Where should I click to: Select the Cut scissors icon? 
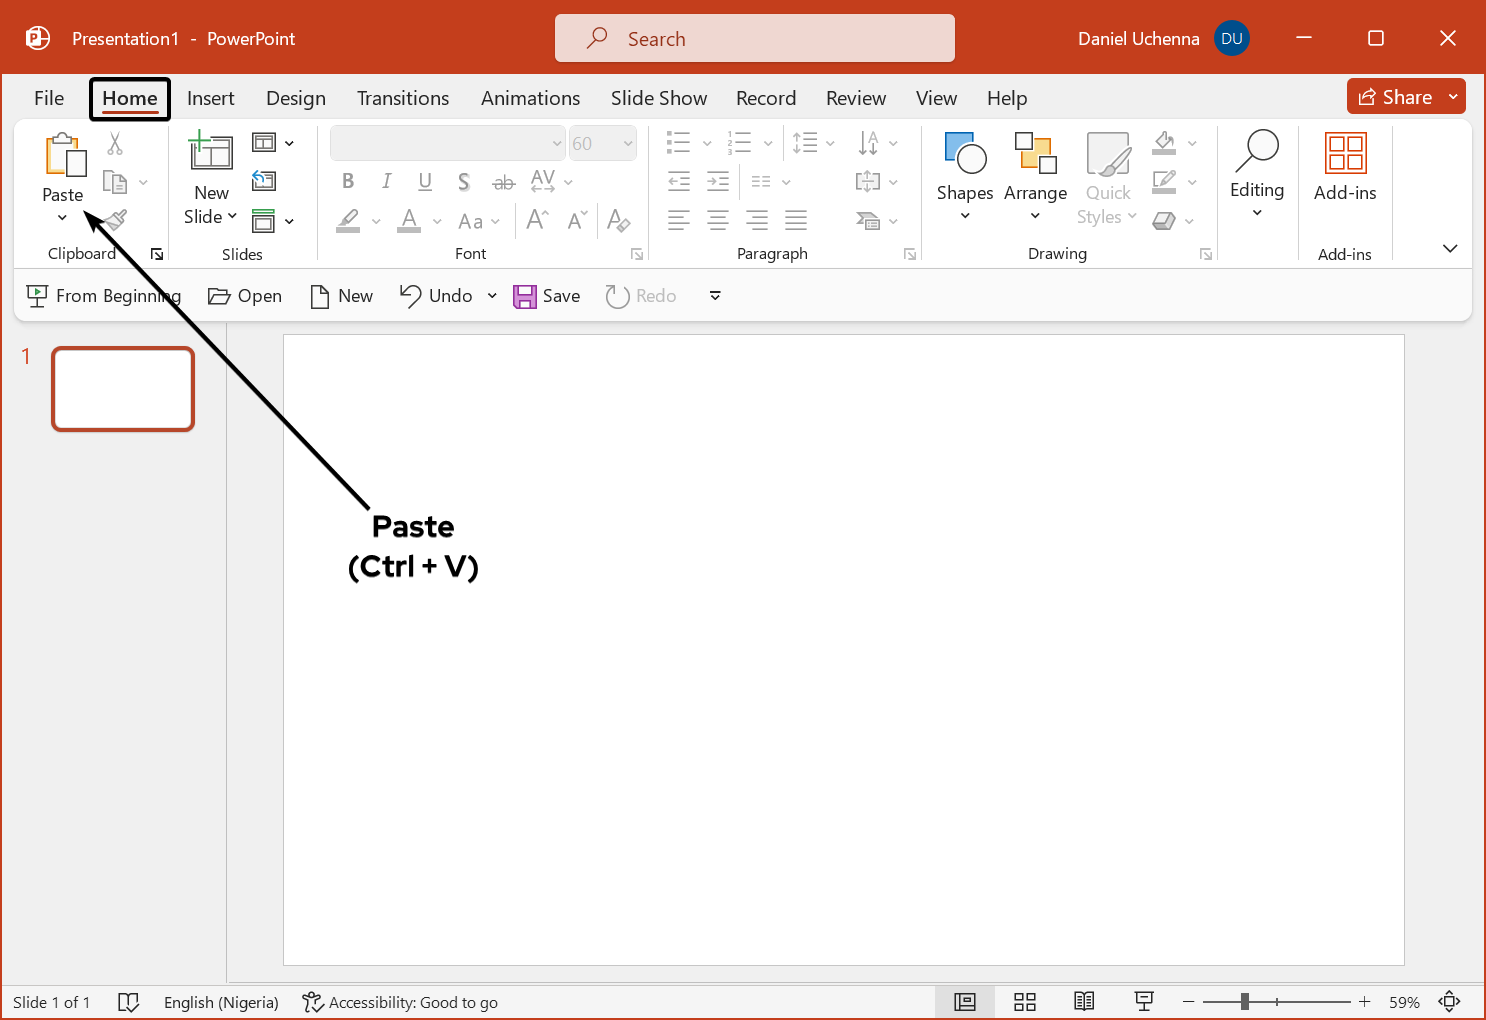[115, 144]
